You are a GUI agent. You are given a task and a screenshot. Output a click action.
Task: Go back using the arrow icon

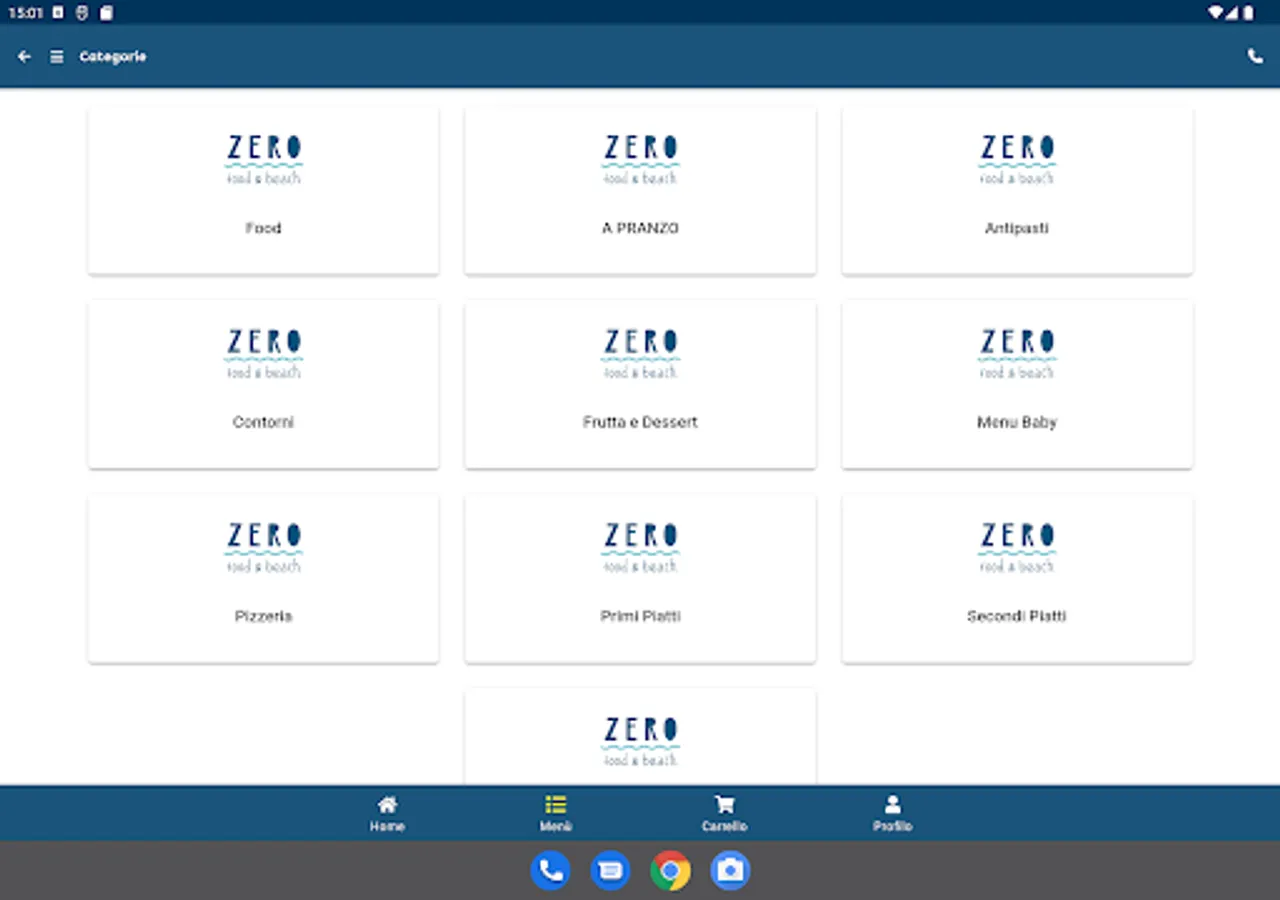click(25, 57)
